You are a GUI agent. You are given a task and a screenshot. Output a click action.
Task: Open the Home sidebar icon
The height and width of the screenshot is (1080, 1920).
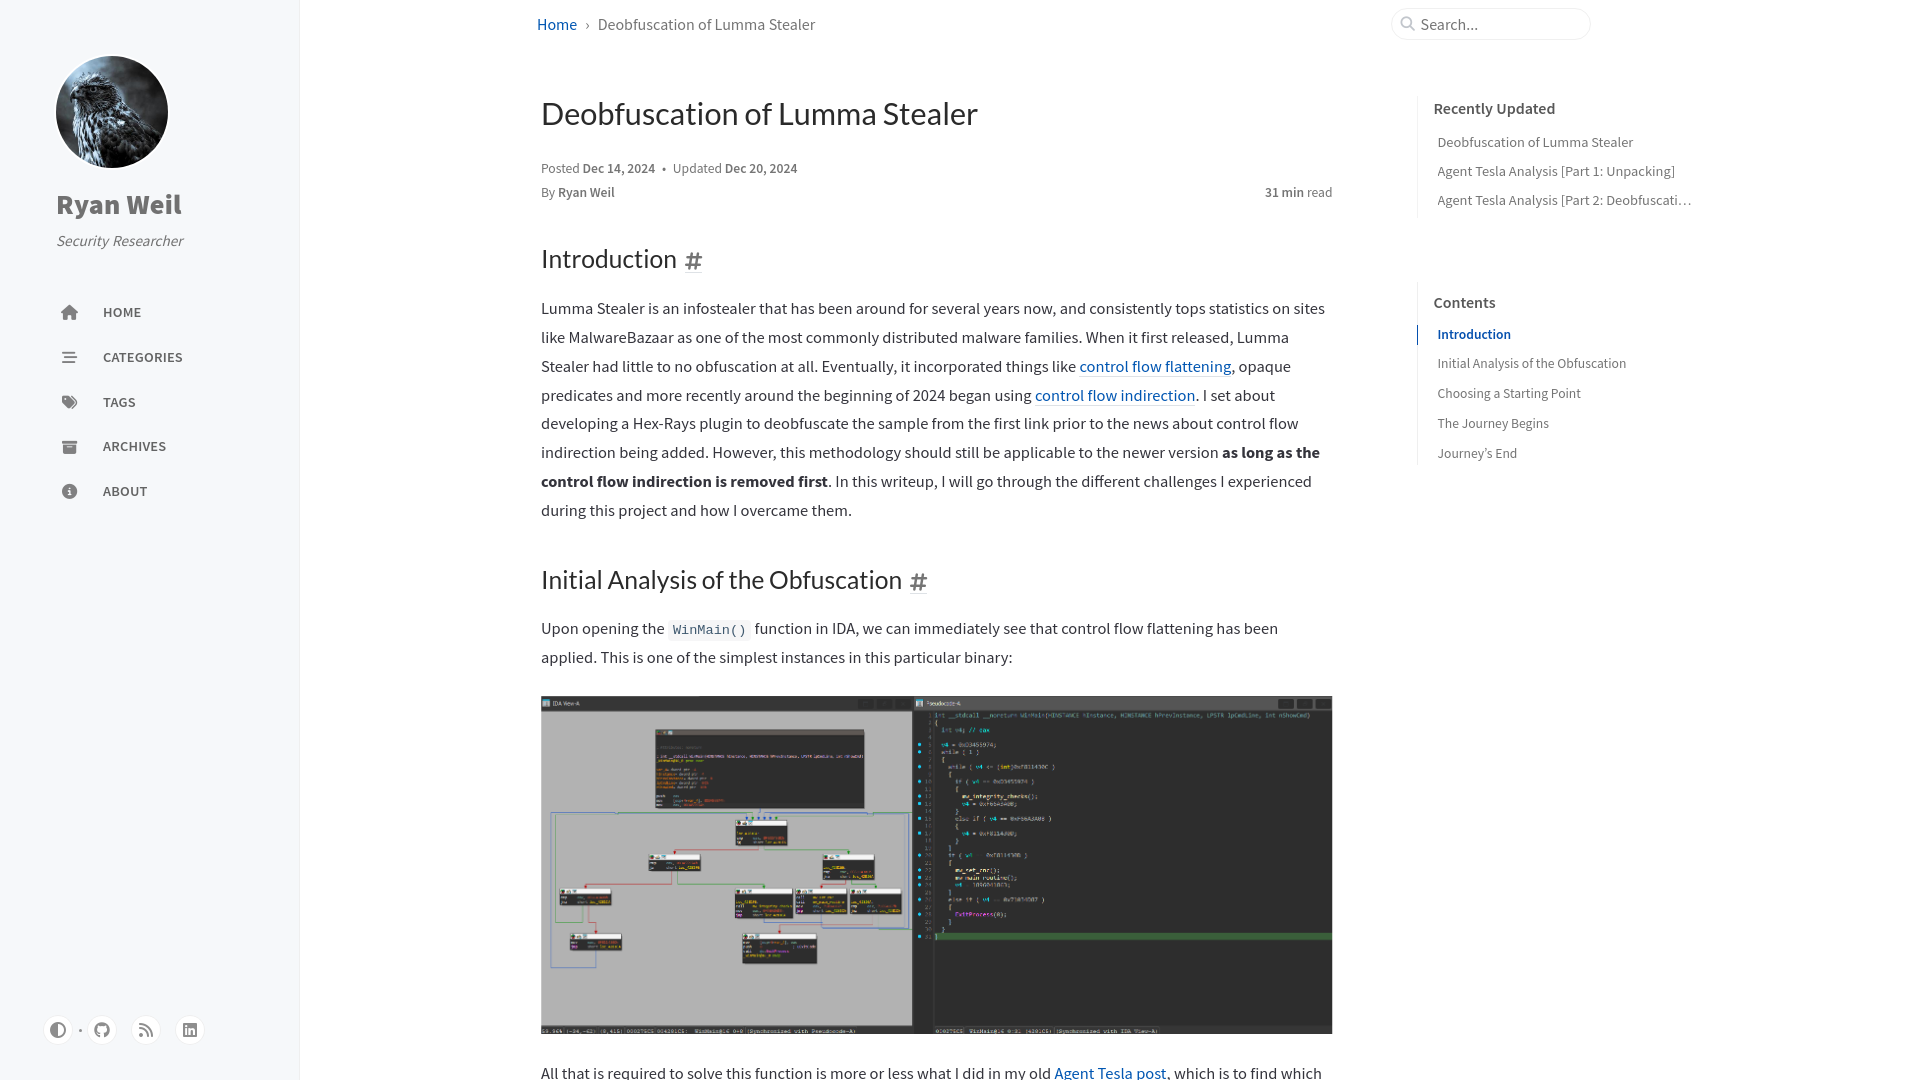(x=69, y=312)
